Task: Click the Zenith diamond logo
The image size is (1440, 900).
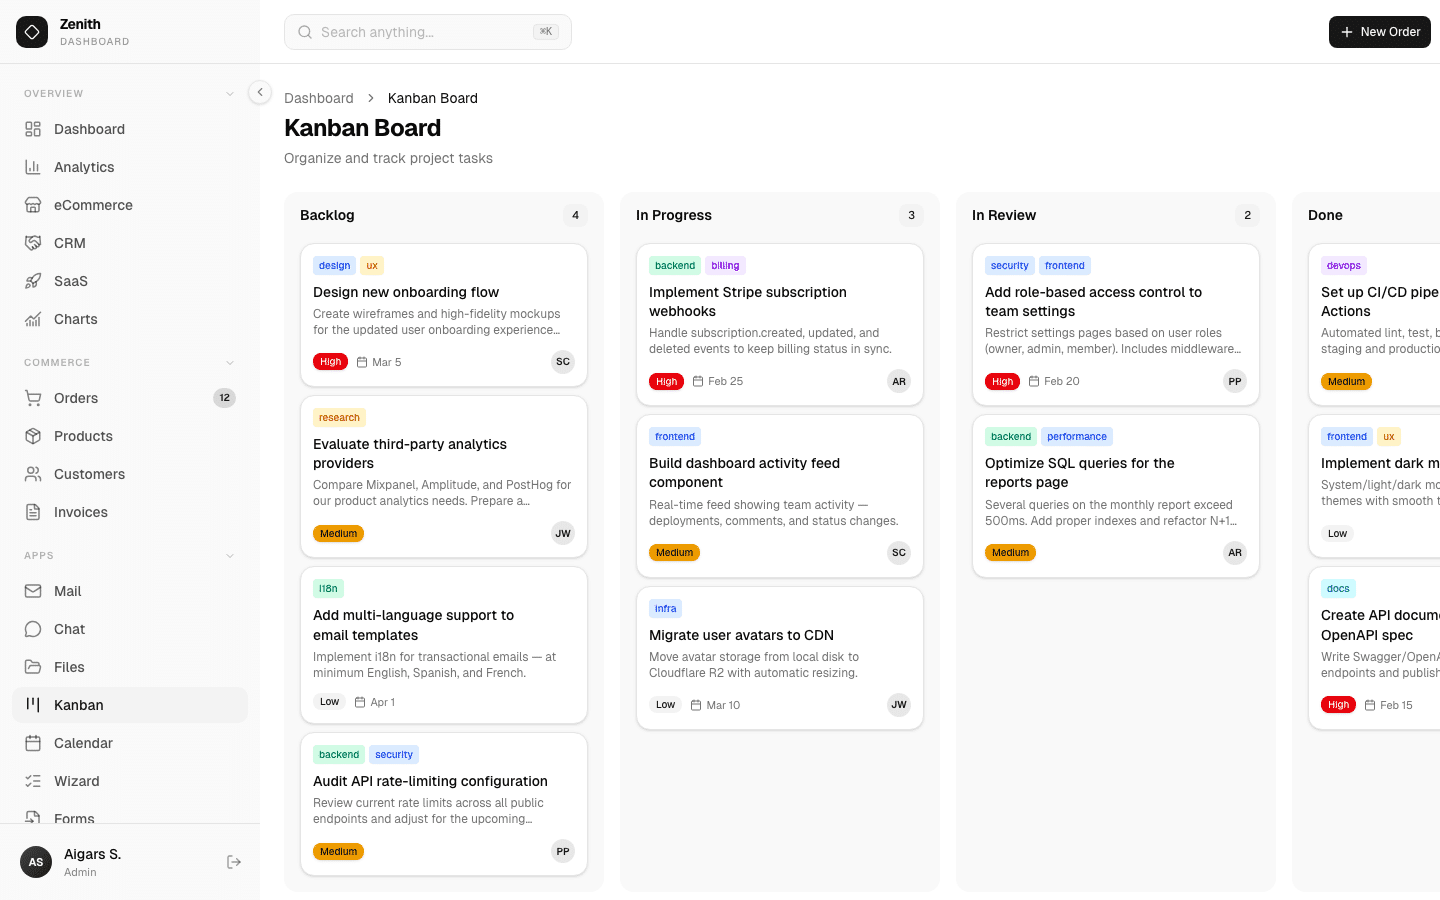Action: pyautogui.click(x=32, y=32)
